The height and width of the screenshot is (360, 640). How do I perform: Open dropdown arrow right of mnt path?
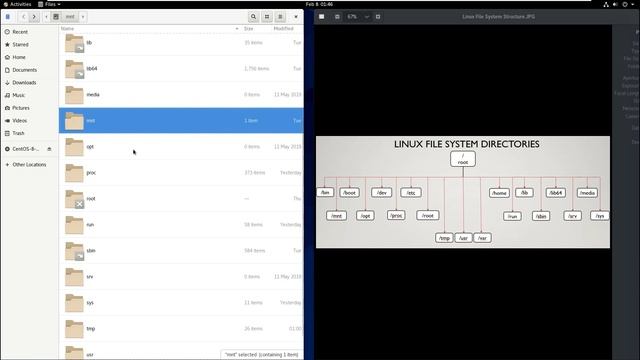point(83,17)
